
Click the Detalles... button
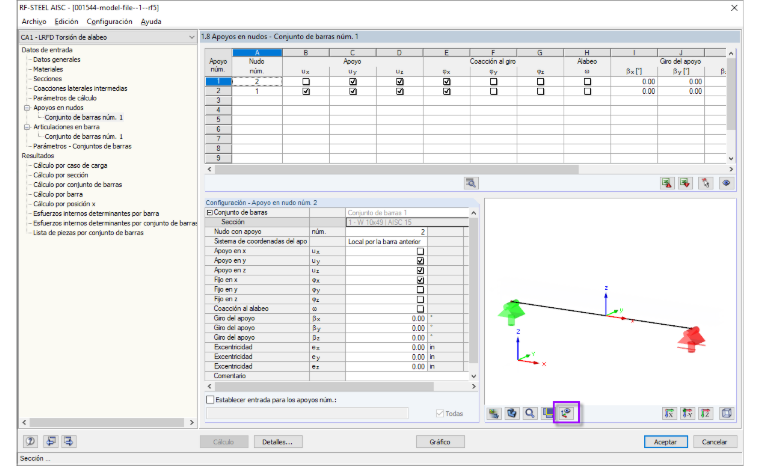pos(278,442)
